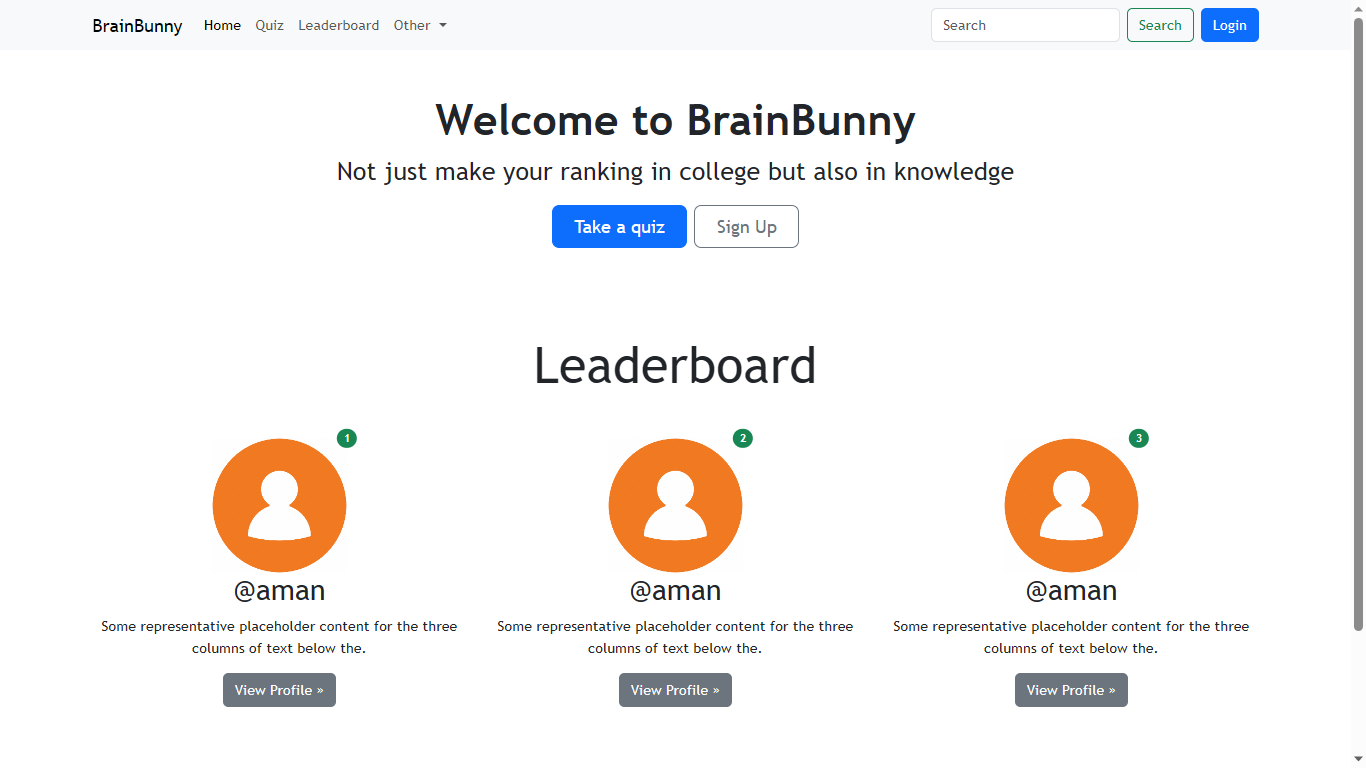Click the blue Login button
This screenshot has height=768, width=1366.
coord(1229,25)
